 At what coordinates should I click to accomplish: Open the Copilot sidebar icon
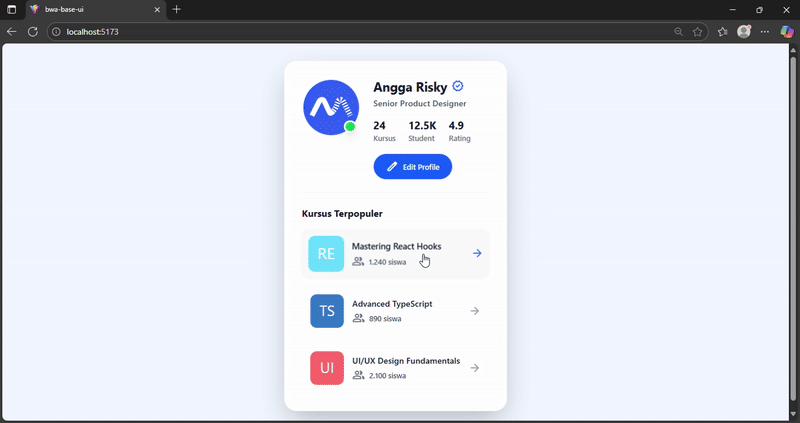787,32
